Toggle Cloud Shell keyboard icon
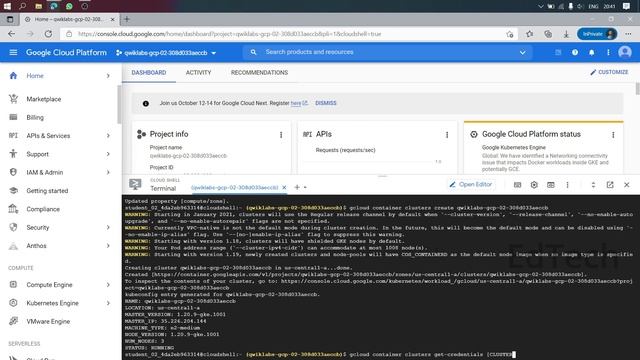 point(518,185)
